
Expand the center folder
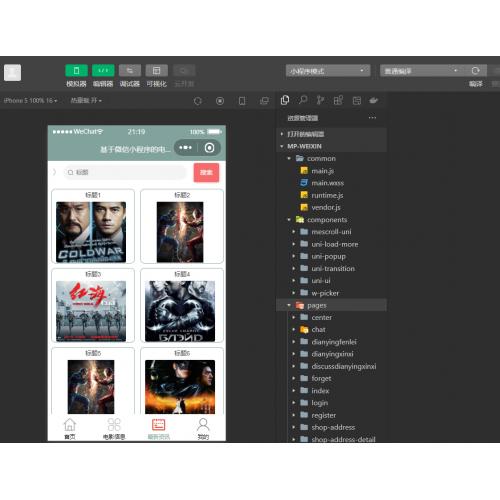tap(332, 317)
